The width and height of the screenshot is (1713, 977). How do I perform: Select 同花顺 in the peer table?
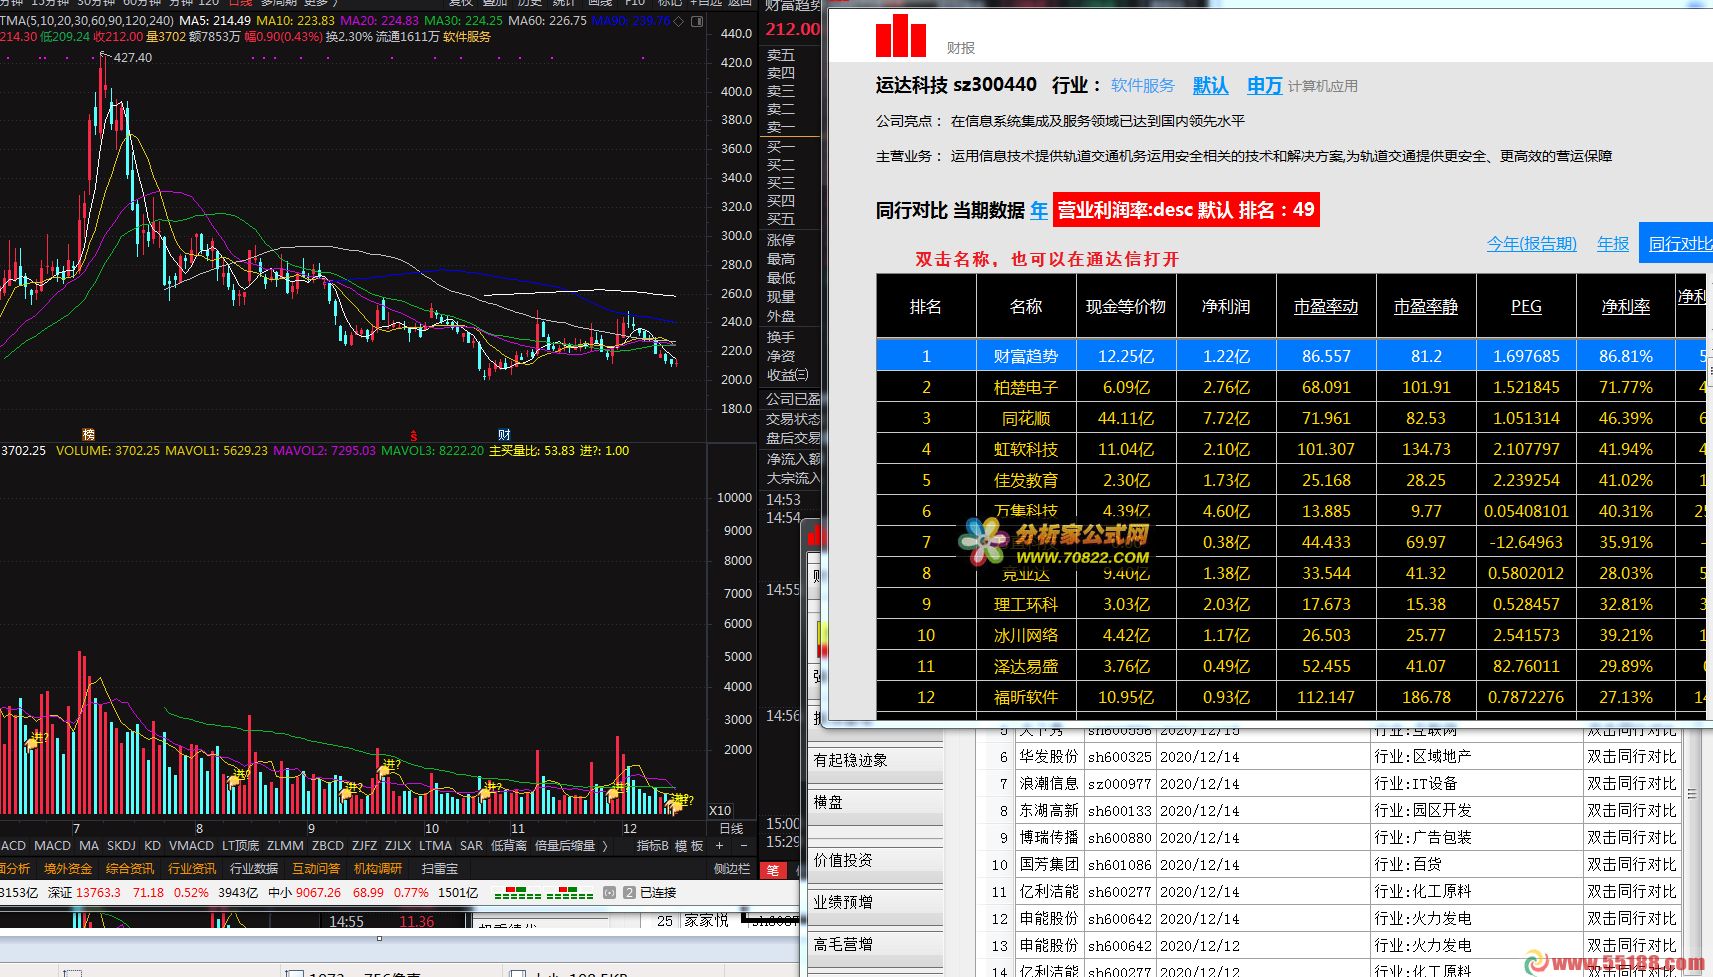coord(1026,418)
